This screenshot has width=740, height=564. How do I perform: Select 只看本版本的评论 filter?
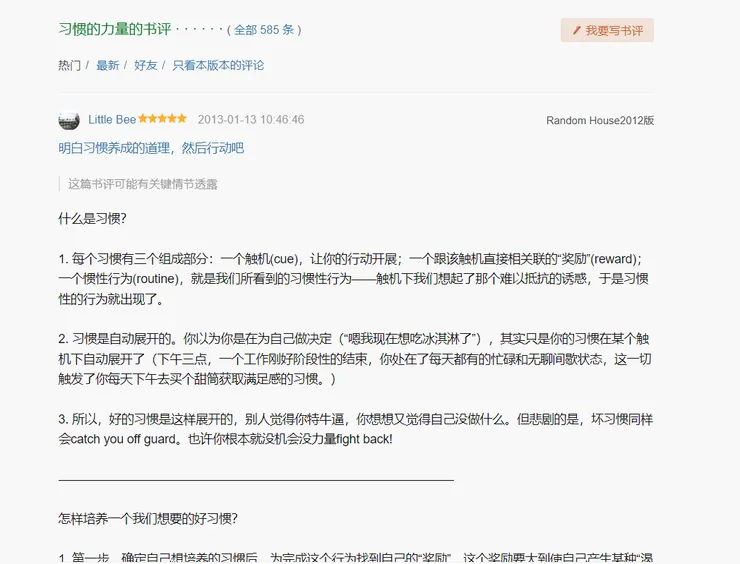(x=218, y=65)
